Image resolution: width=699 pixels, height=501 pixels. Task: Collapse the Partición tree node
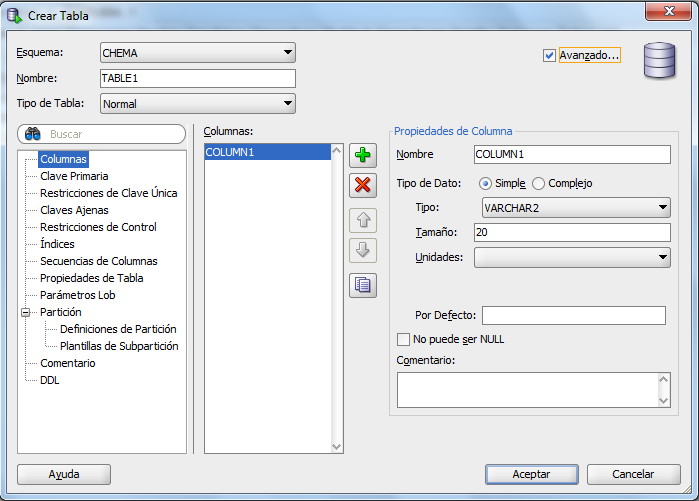coord(25,312)
